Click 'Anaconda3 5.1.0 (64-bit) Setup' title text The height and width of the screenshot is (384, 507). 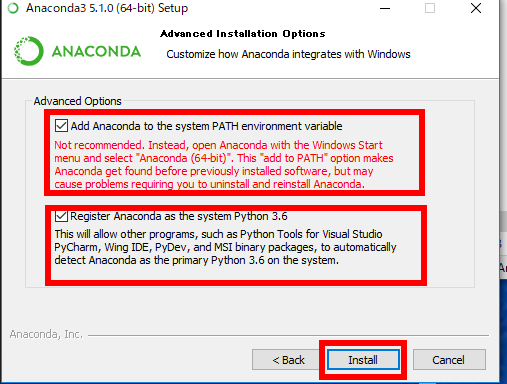click(107, 8)
